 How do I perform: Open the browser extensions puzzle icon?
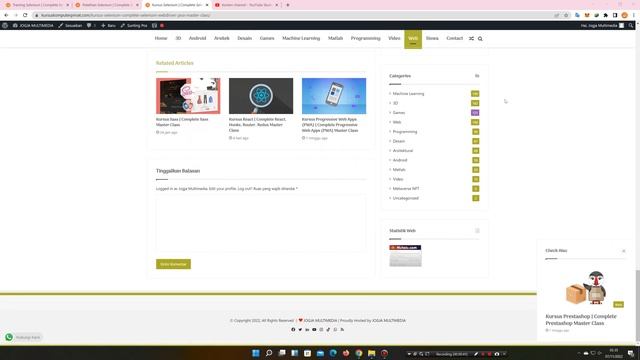(606, 15)
